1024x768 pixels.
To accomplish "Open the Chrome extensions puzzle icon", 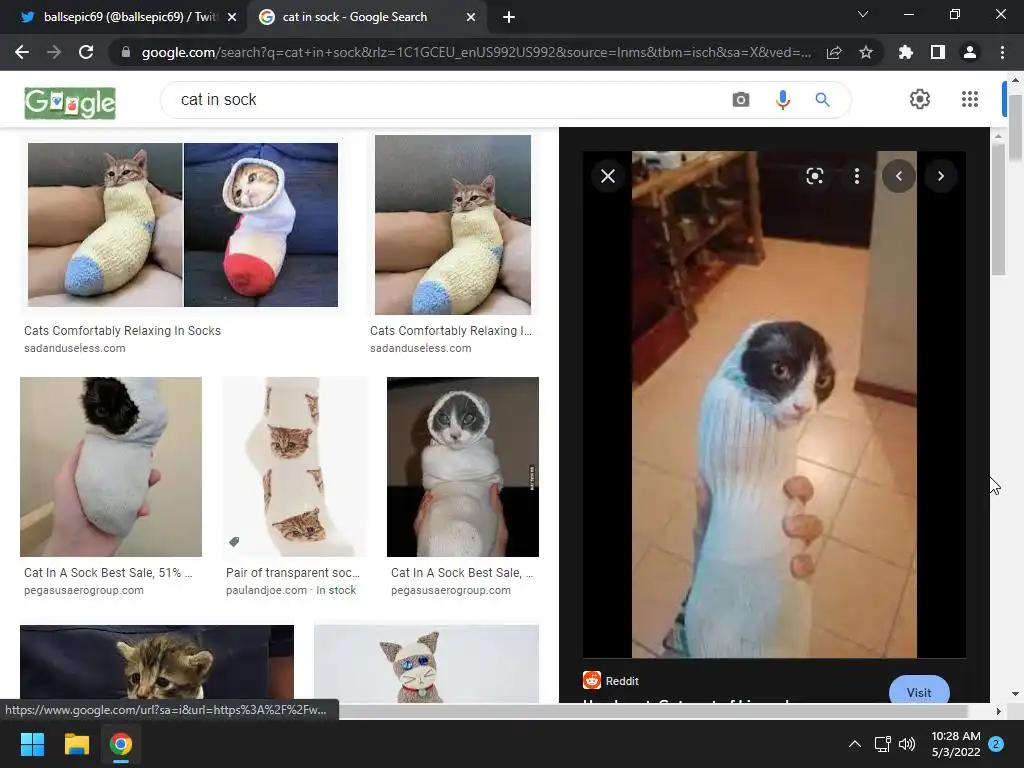I will click(906, 52).
